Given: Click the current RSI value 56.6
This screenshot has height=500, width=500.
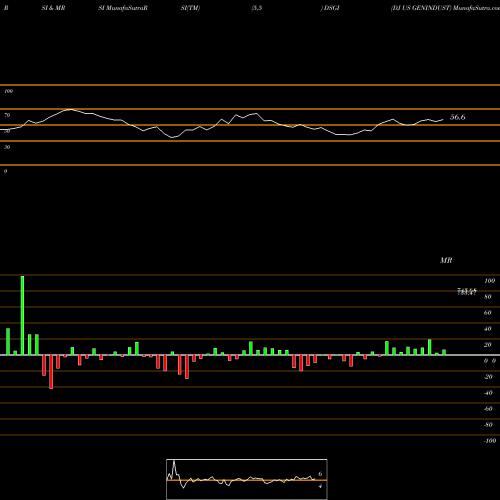Looking at the screenshot, I should (x=457, y=117).
